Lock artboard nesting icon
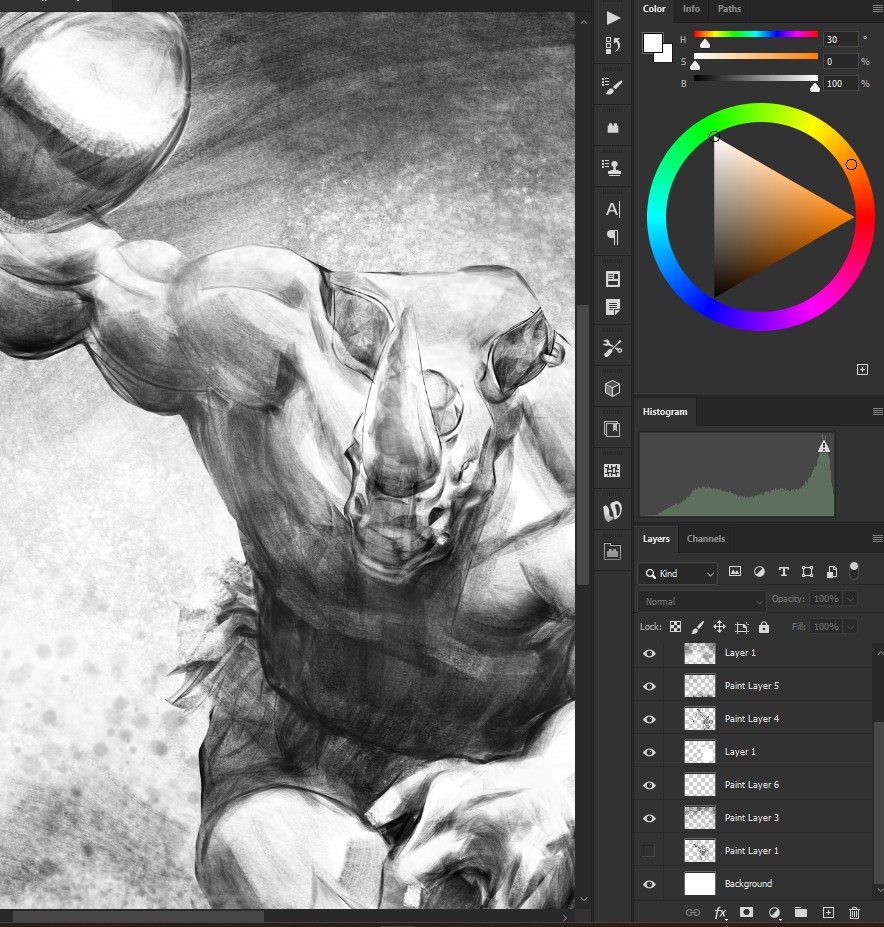 pos(741,627)
